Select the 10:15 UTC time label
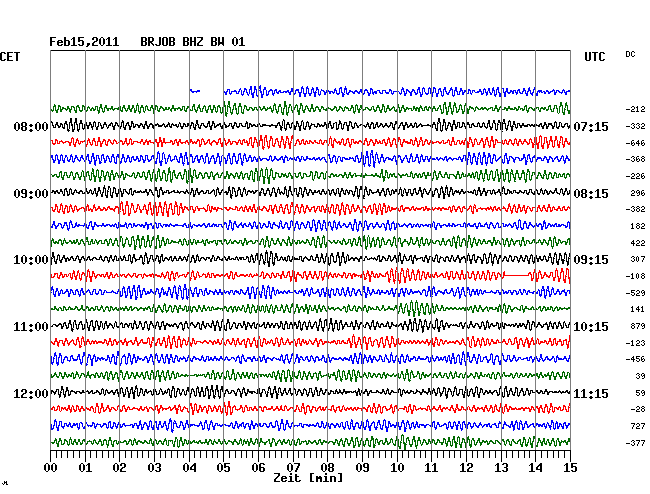 [591, 327]
